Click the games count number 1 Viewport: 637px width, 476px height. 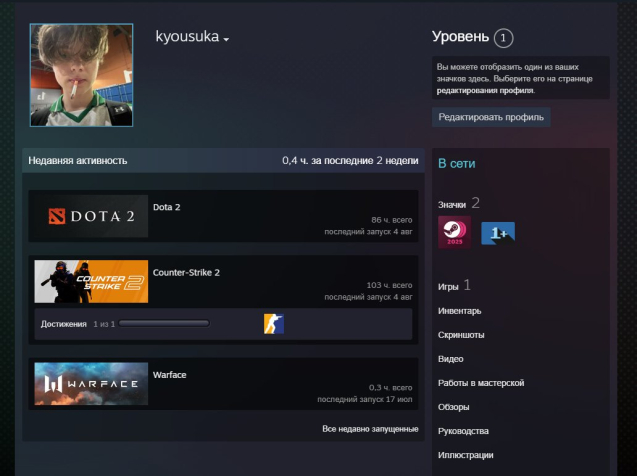click(x=467, y=285)
